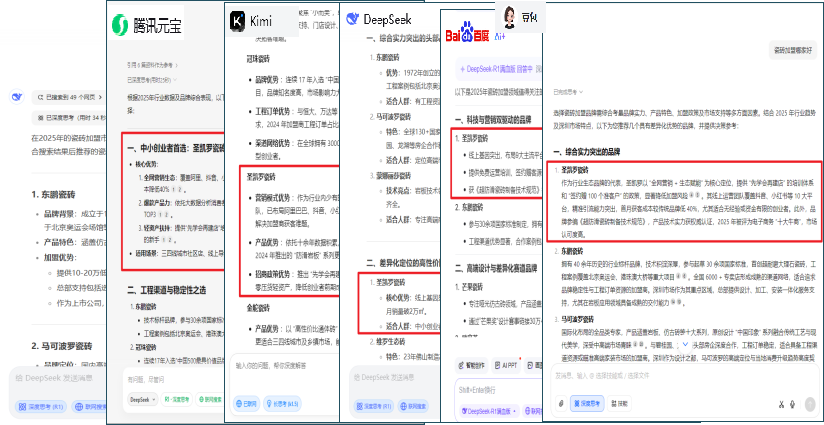Focus Kimi question input box
This screenshot has width=824, height=425.
[284, 365]
